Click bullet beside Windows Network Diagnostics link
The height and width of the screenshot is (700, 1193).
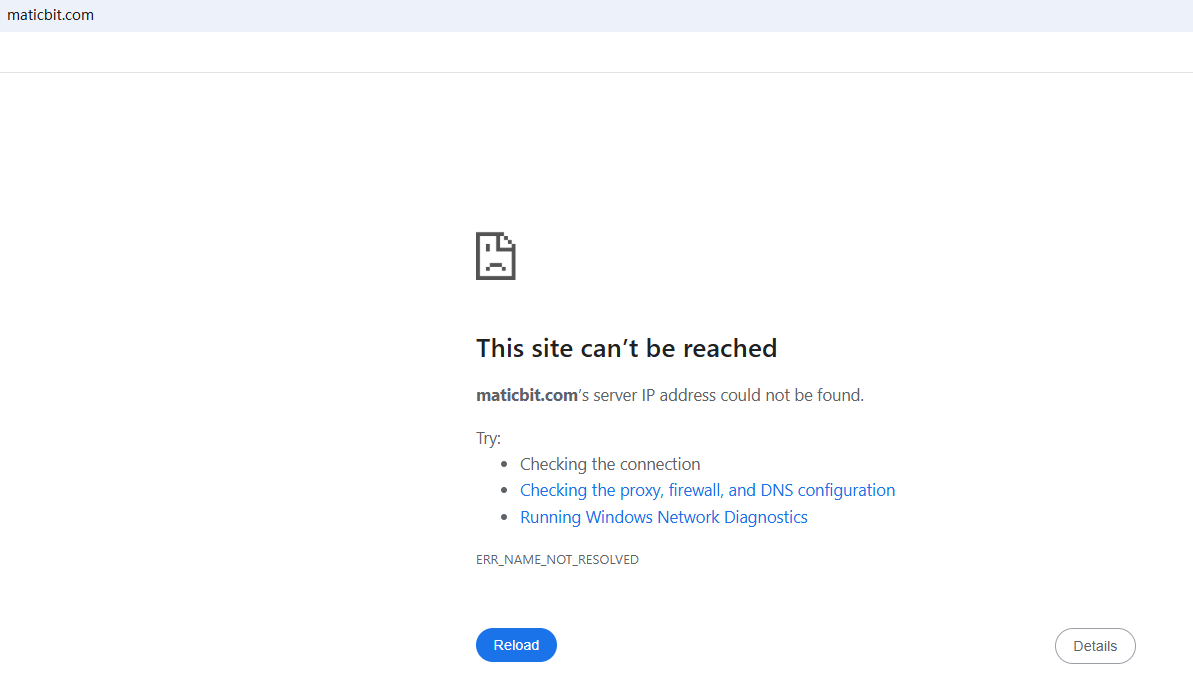click(x=504, y=518)
